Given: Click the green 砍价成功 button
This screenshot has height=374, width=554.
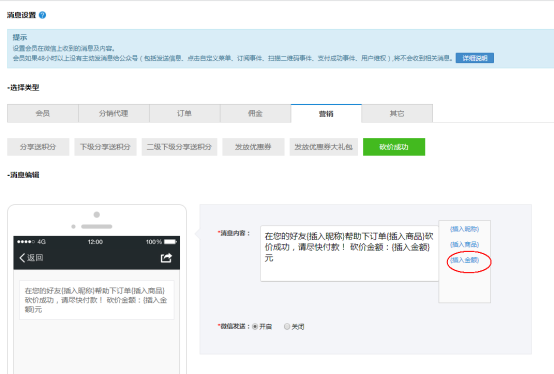Looking at the screenshot, I should tap(394, 147).
